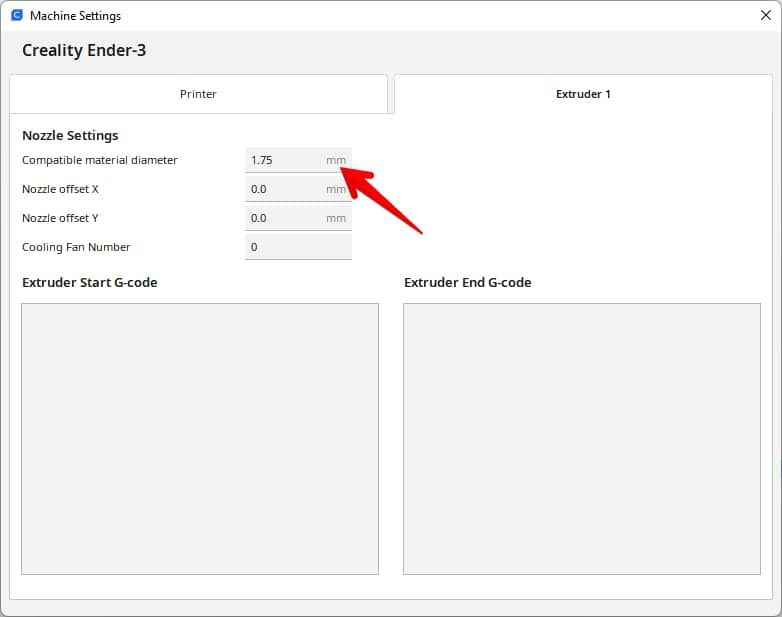This screenshot has height=617, width=782.
Task: Click the Extruder End G-code heading
Action: (467, 282)
